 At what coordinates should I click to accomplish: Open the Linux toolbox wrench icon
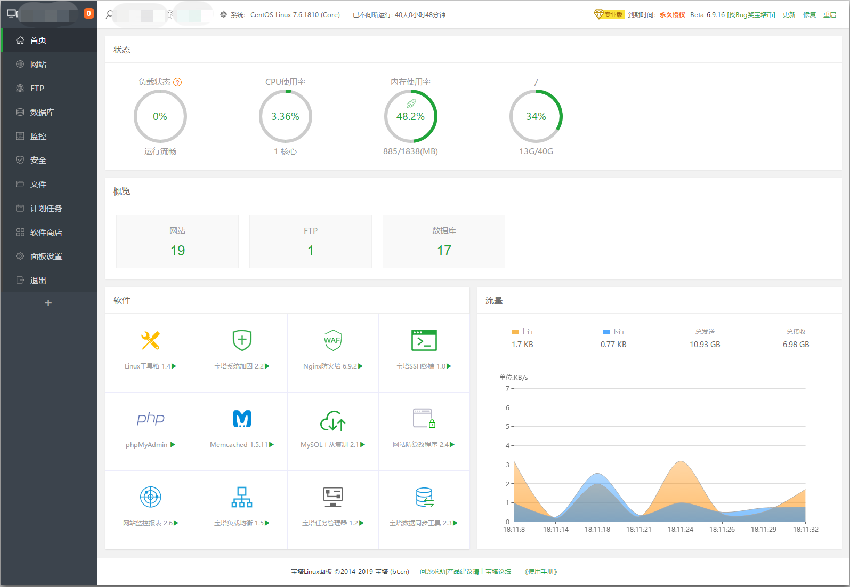(x=150, y=340)
